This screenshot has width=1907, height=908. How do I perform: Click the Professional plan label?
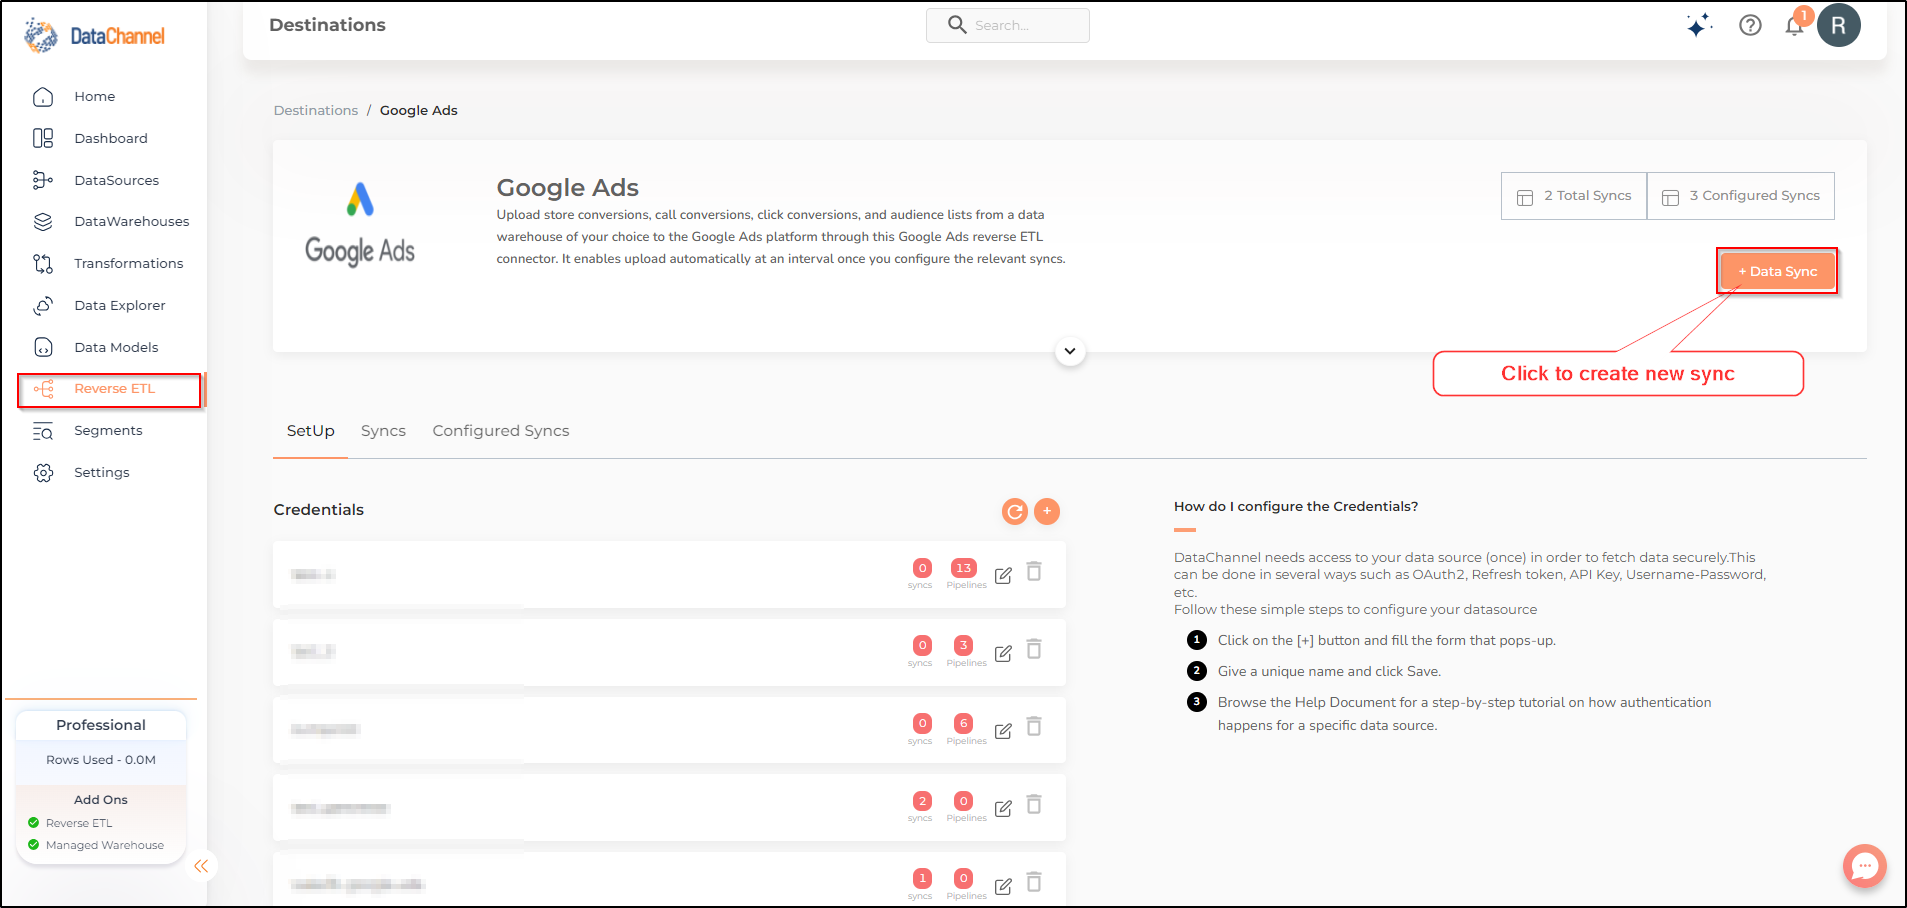coord(101,725)
